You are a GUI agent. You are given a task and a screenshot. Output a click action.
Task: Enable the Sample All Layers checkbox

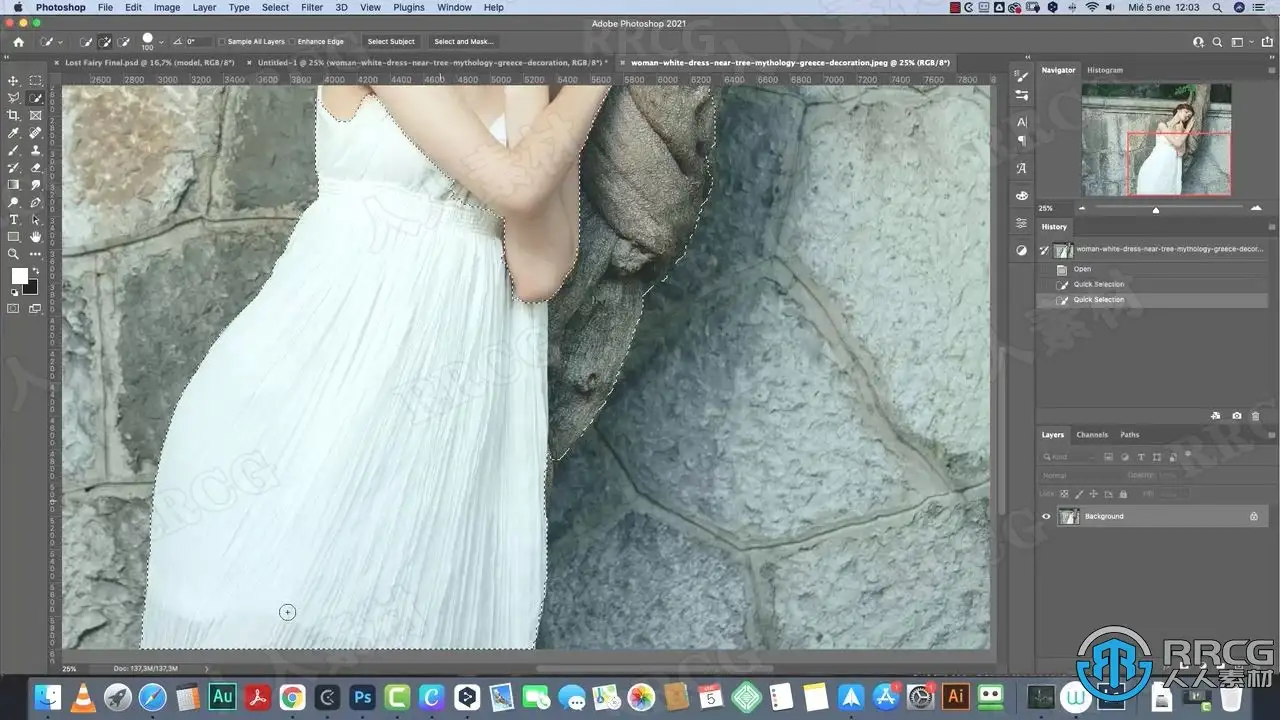223,42
